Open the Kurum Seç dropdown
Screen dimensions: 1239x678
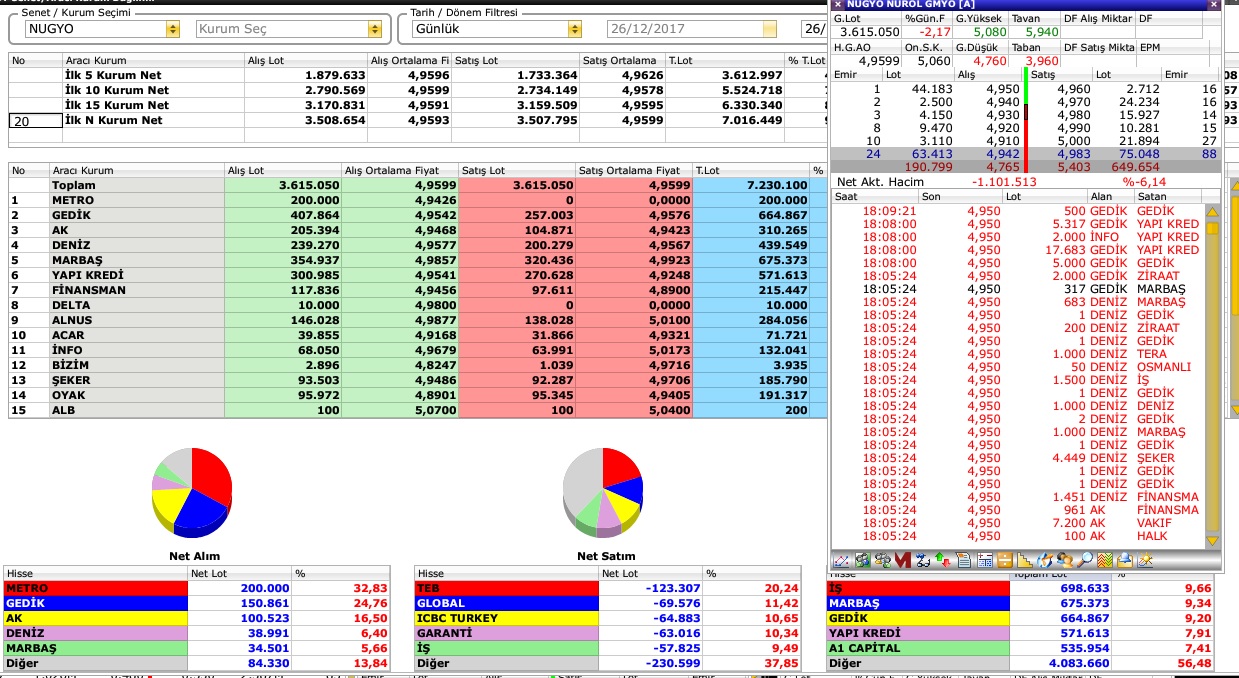coord(376,29)
